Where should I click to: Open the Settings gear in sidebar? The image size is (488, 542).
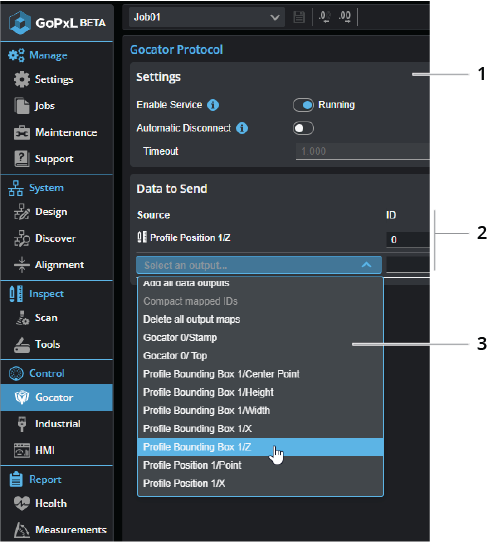pos(22,80)
